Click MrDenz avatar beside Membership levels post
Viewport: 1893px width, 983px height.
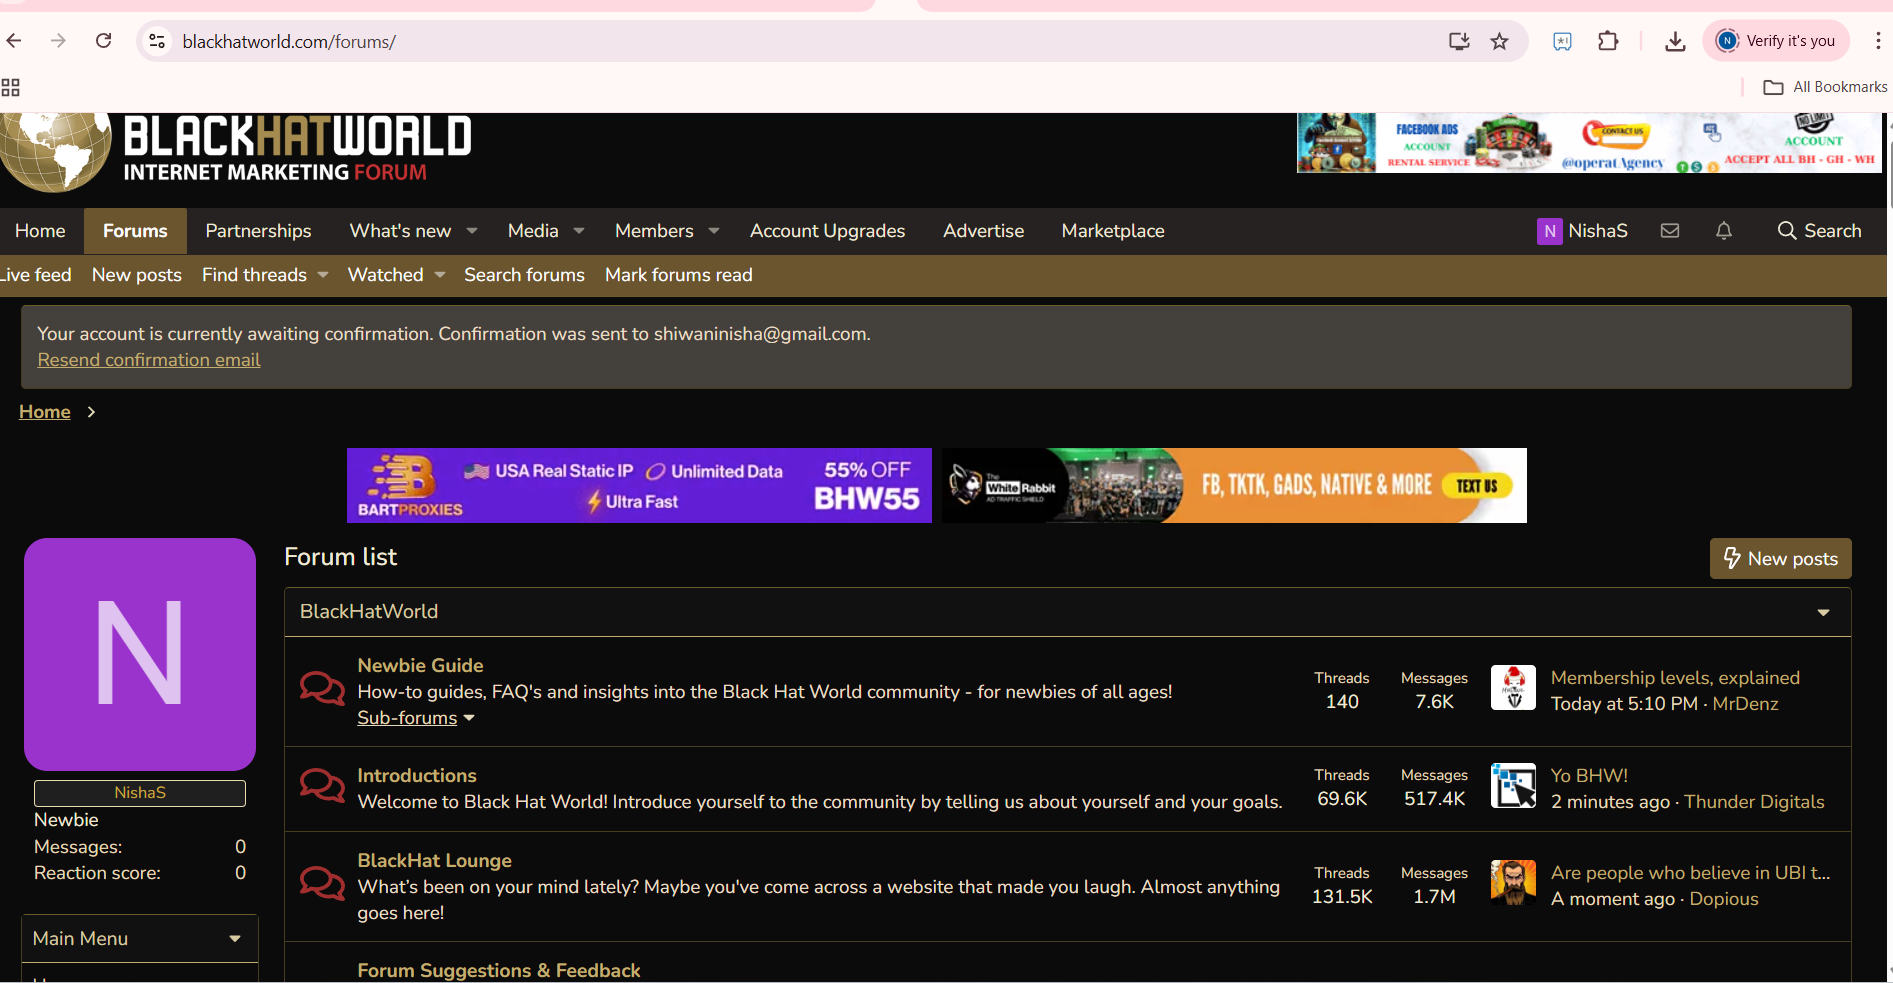(x=1513, y=688)
